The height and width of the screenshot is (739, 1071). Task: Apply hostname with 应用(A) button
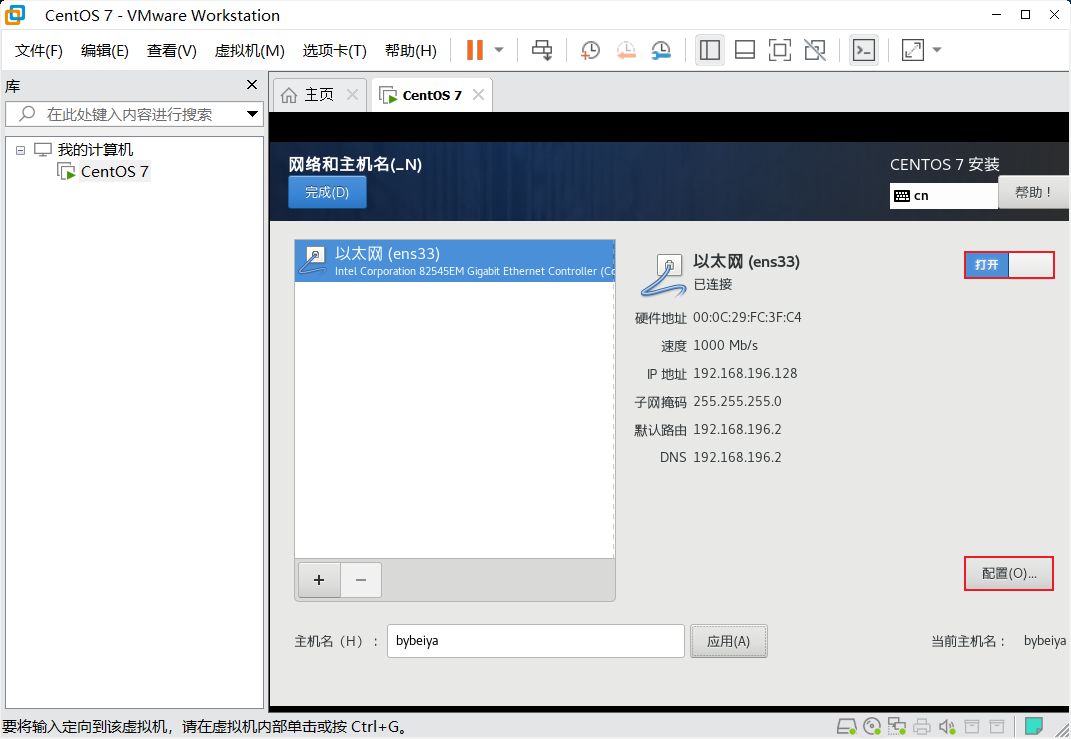pyautogui.click(x=729, y=641)
